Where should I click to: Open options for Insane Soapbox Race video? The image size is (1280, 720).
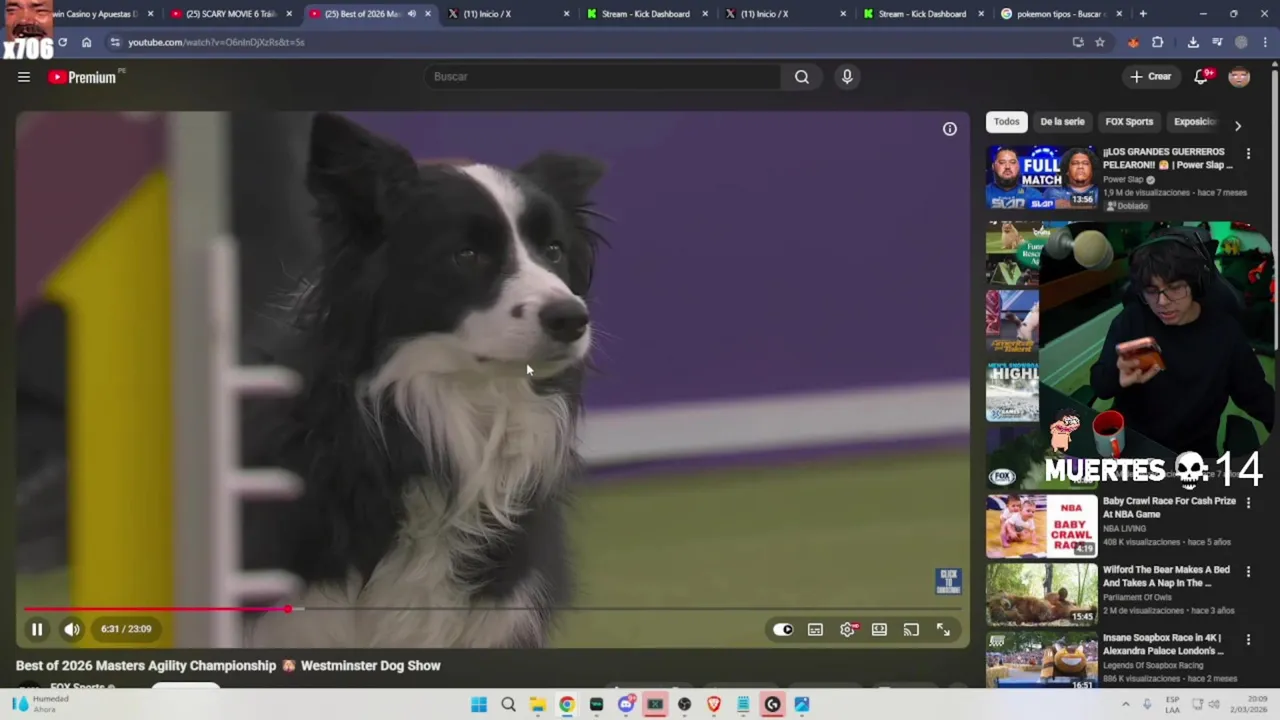(x=1248, y=639)
